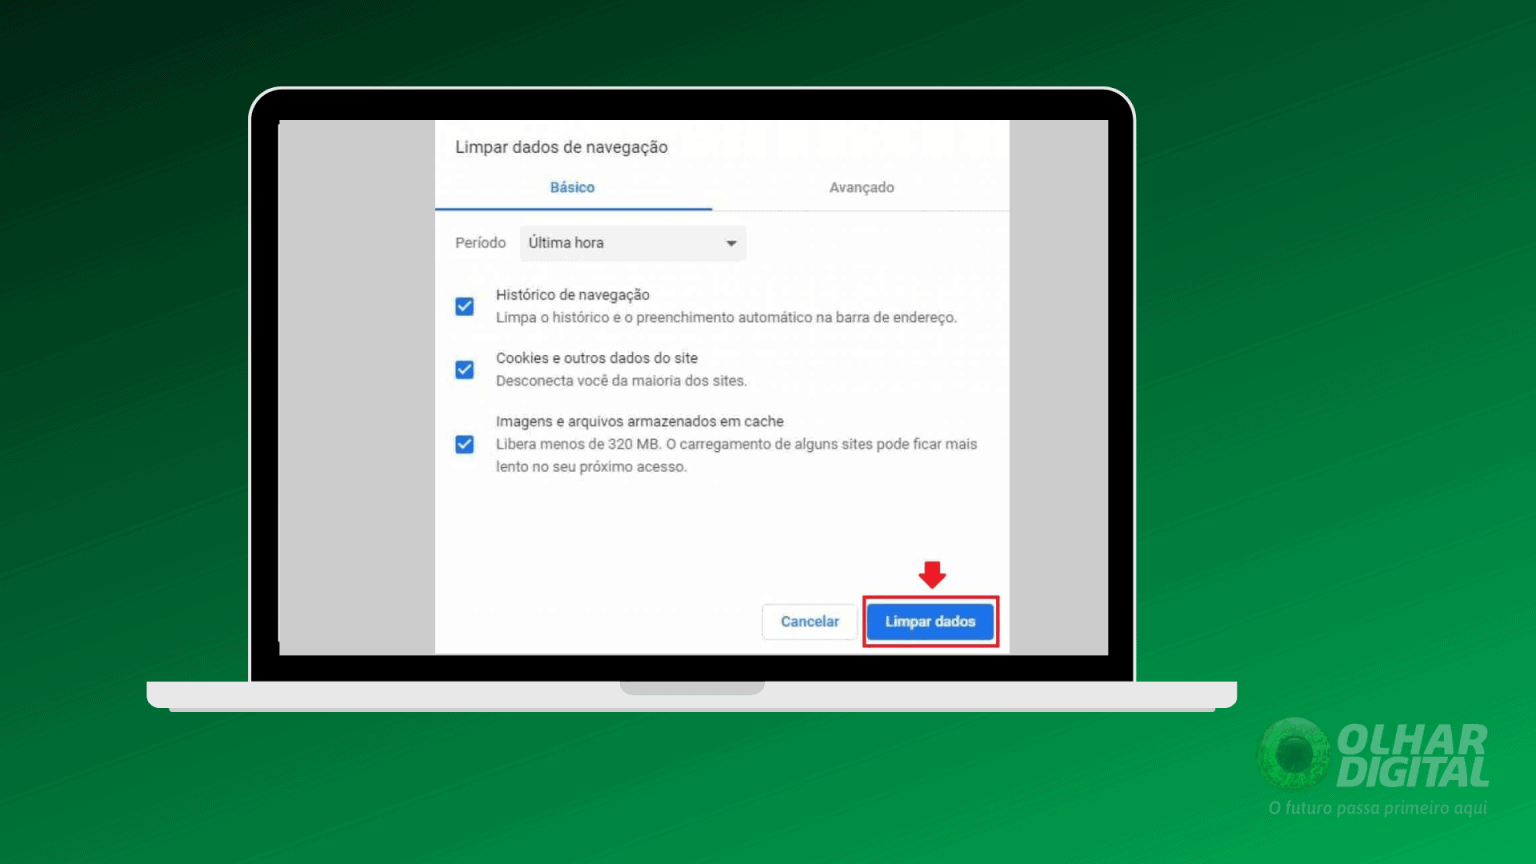Click the dialog title 'Limpar dados de navegação'

point(561,146)
